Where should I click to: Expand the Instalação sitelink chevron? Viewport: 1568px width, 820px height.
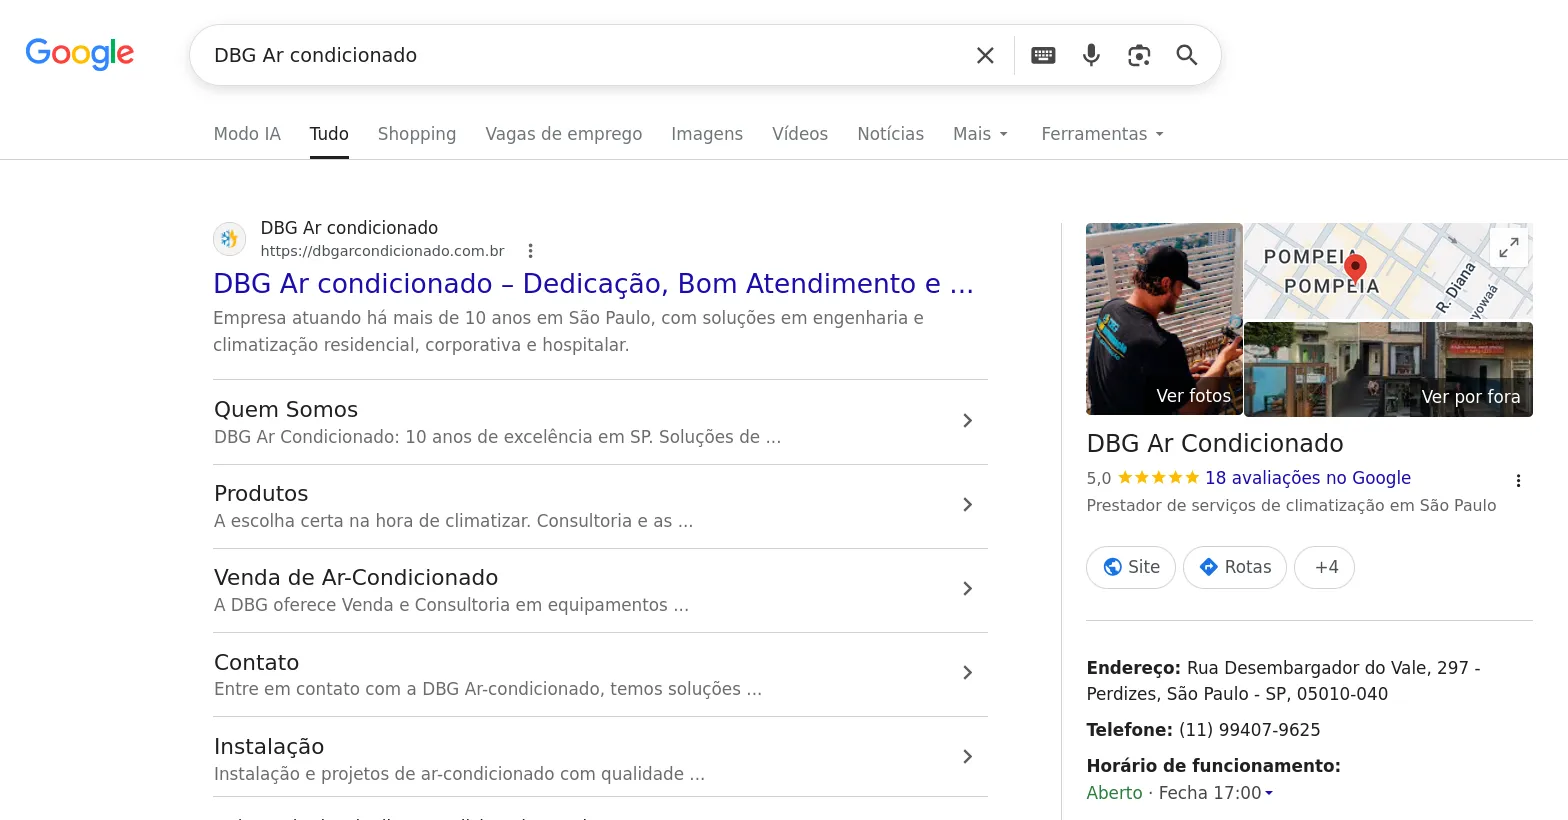[967, 757]
